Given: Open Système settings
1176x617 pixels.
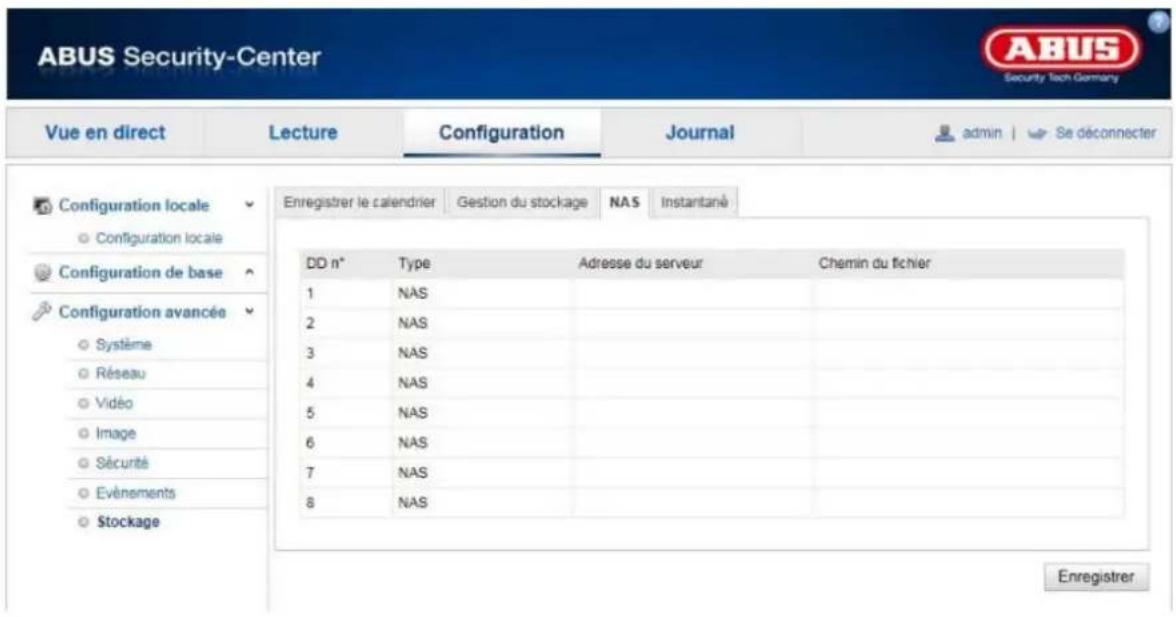Looking at the screenshot, I should 124,344.
